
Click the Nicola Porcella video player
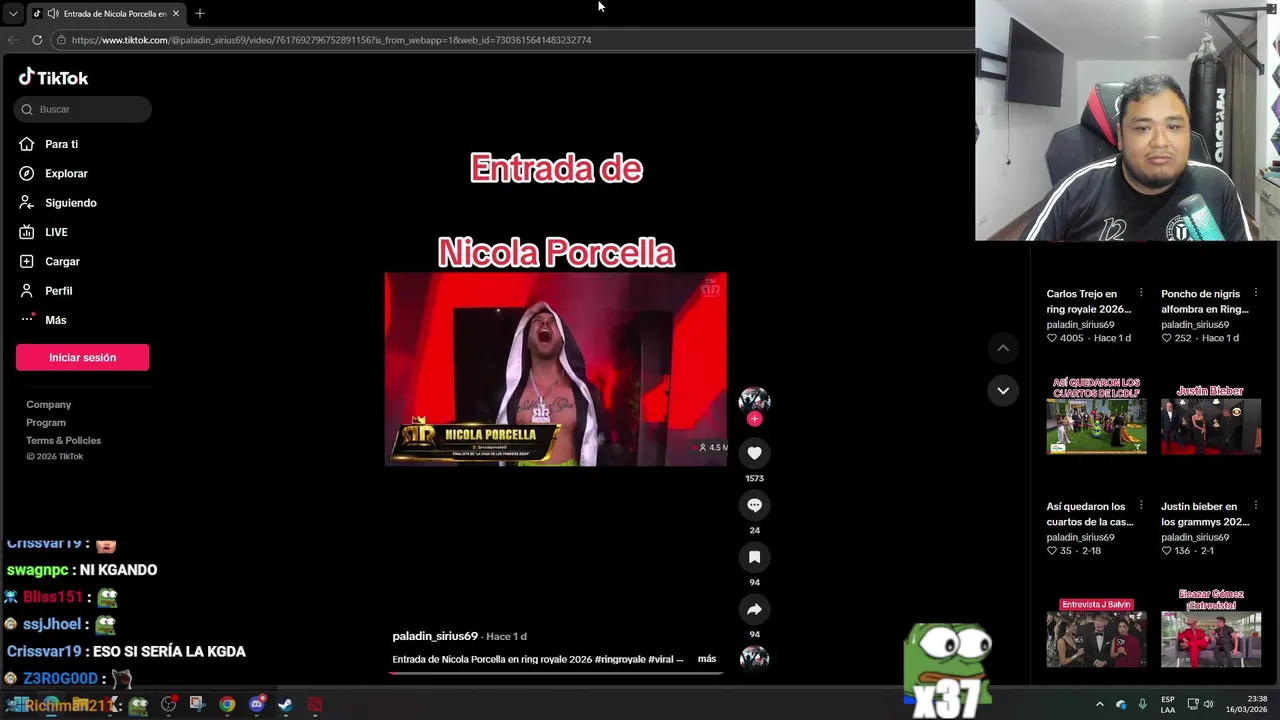556,369
